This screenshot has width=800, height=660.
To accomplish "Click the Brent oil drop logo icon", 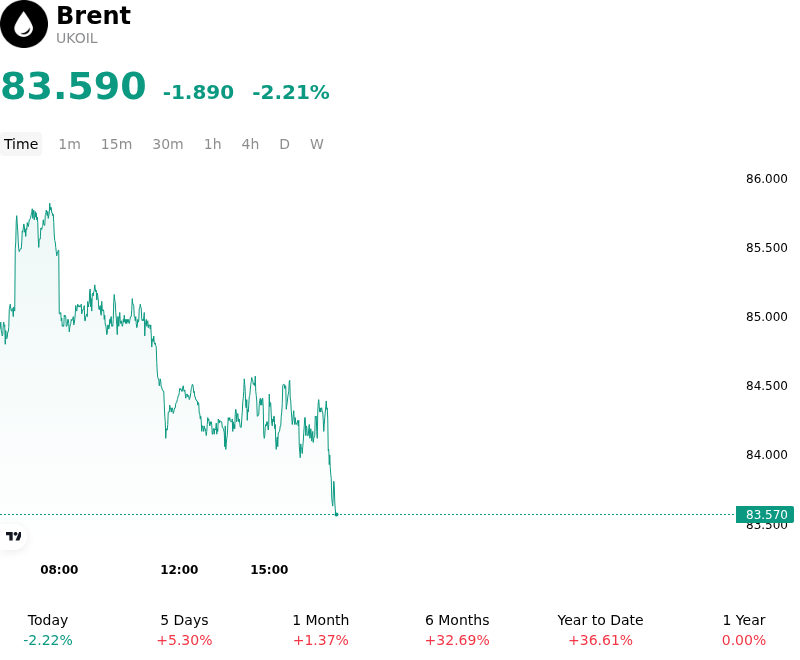I will pos(23,24).
